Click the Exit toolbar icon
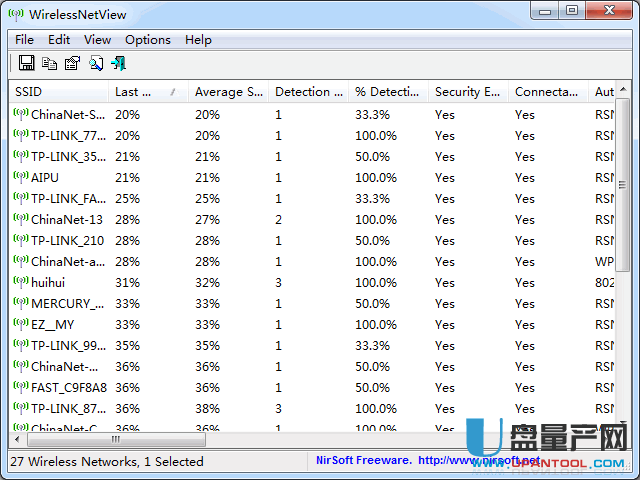This screenshot has width=640, height=480. (118, 63)
